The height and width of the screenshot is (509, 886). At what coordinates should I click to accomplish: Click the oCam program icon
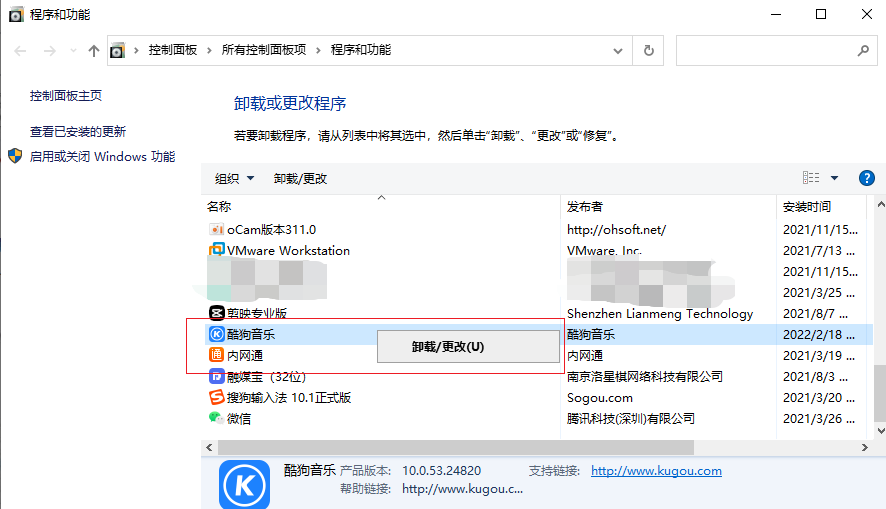pyautogui.click(x=216, y=230)
